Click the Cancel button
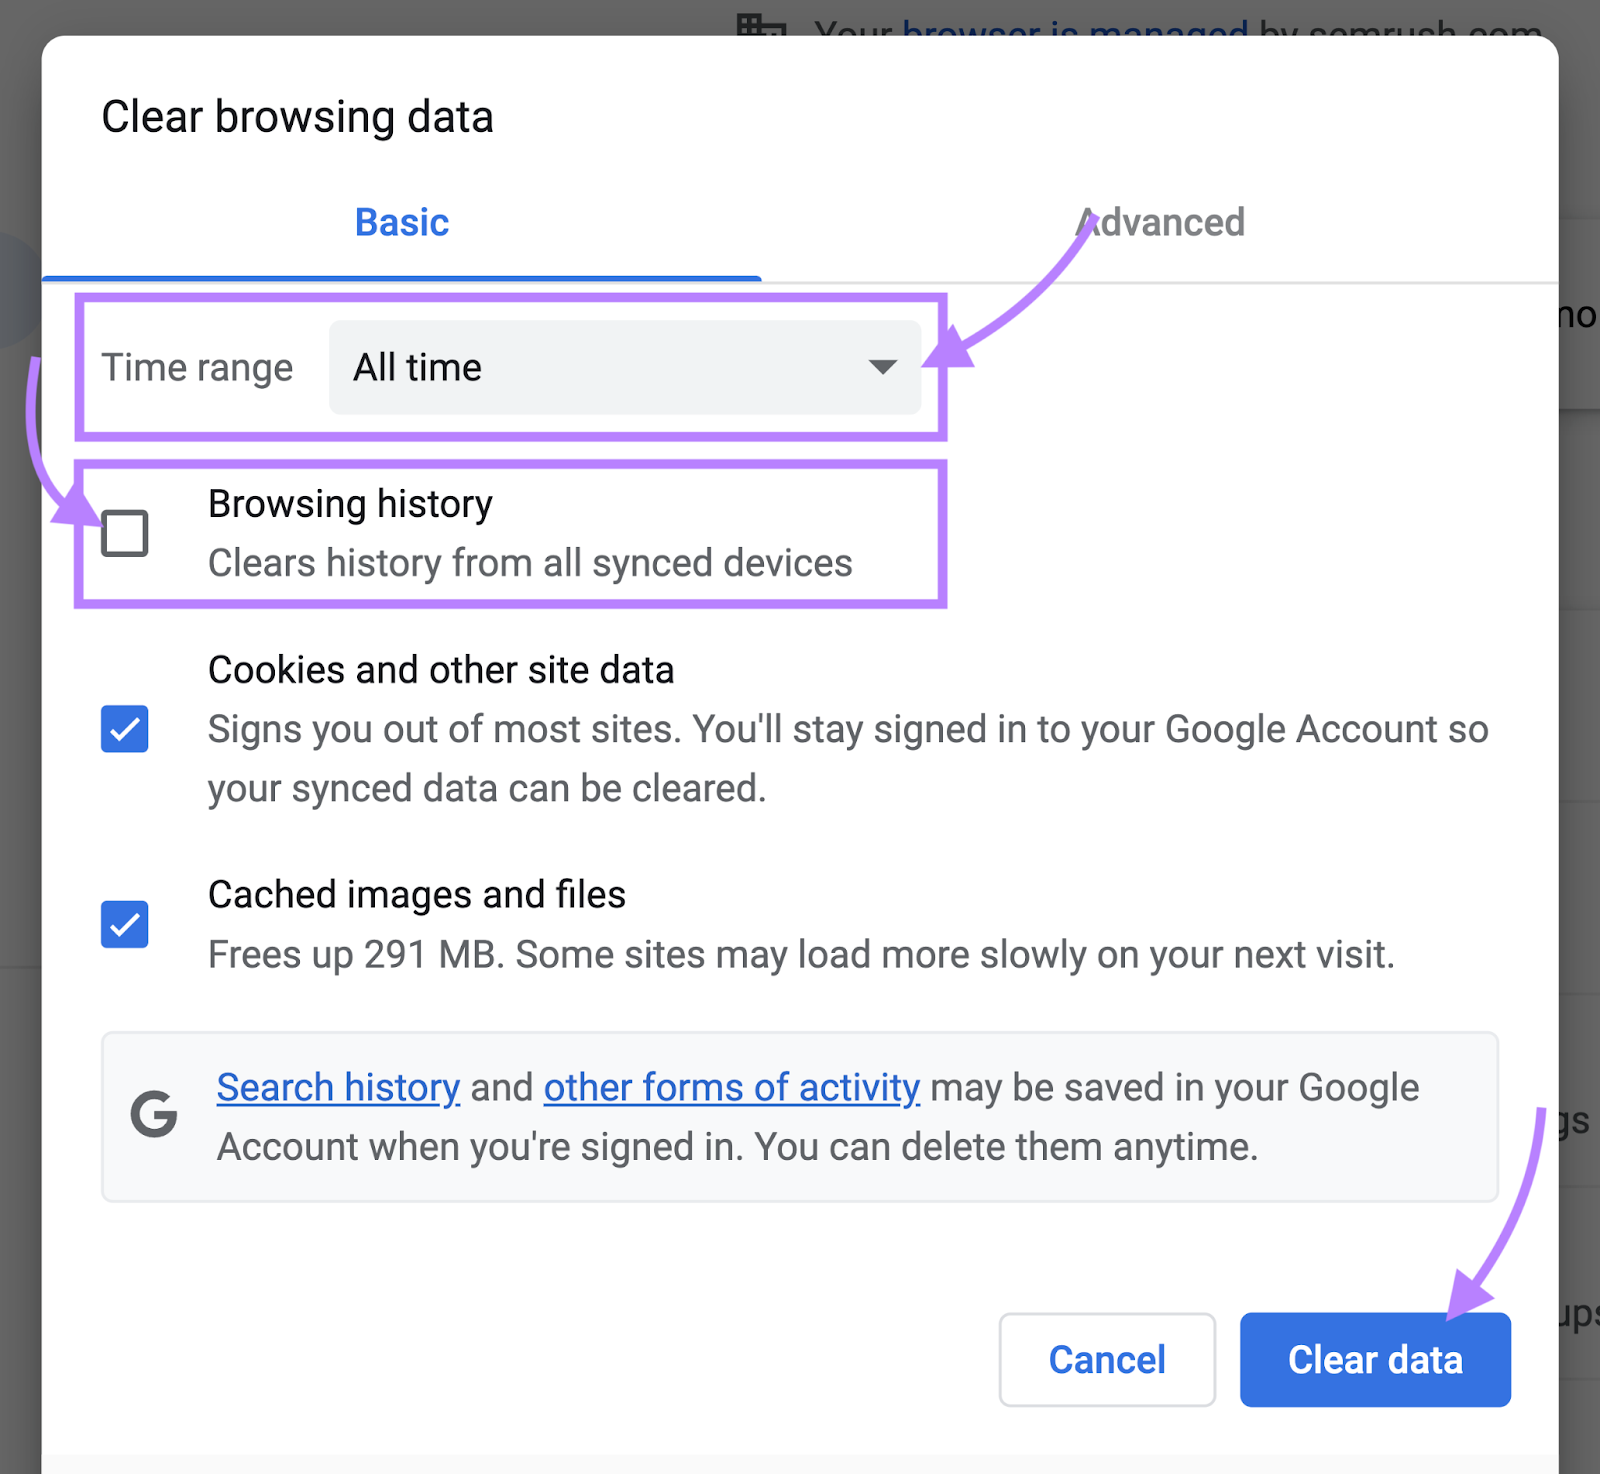1600x1474 pixels. (1106, 1359)
